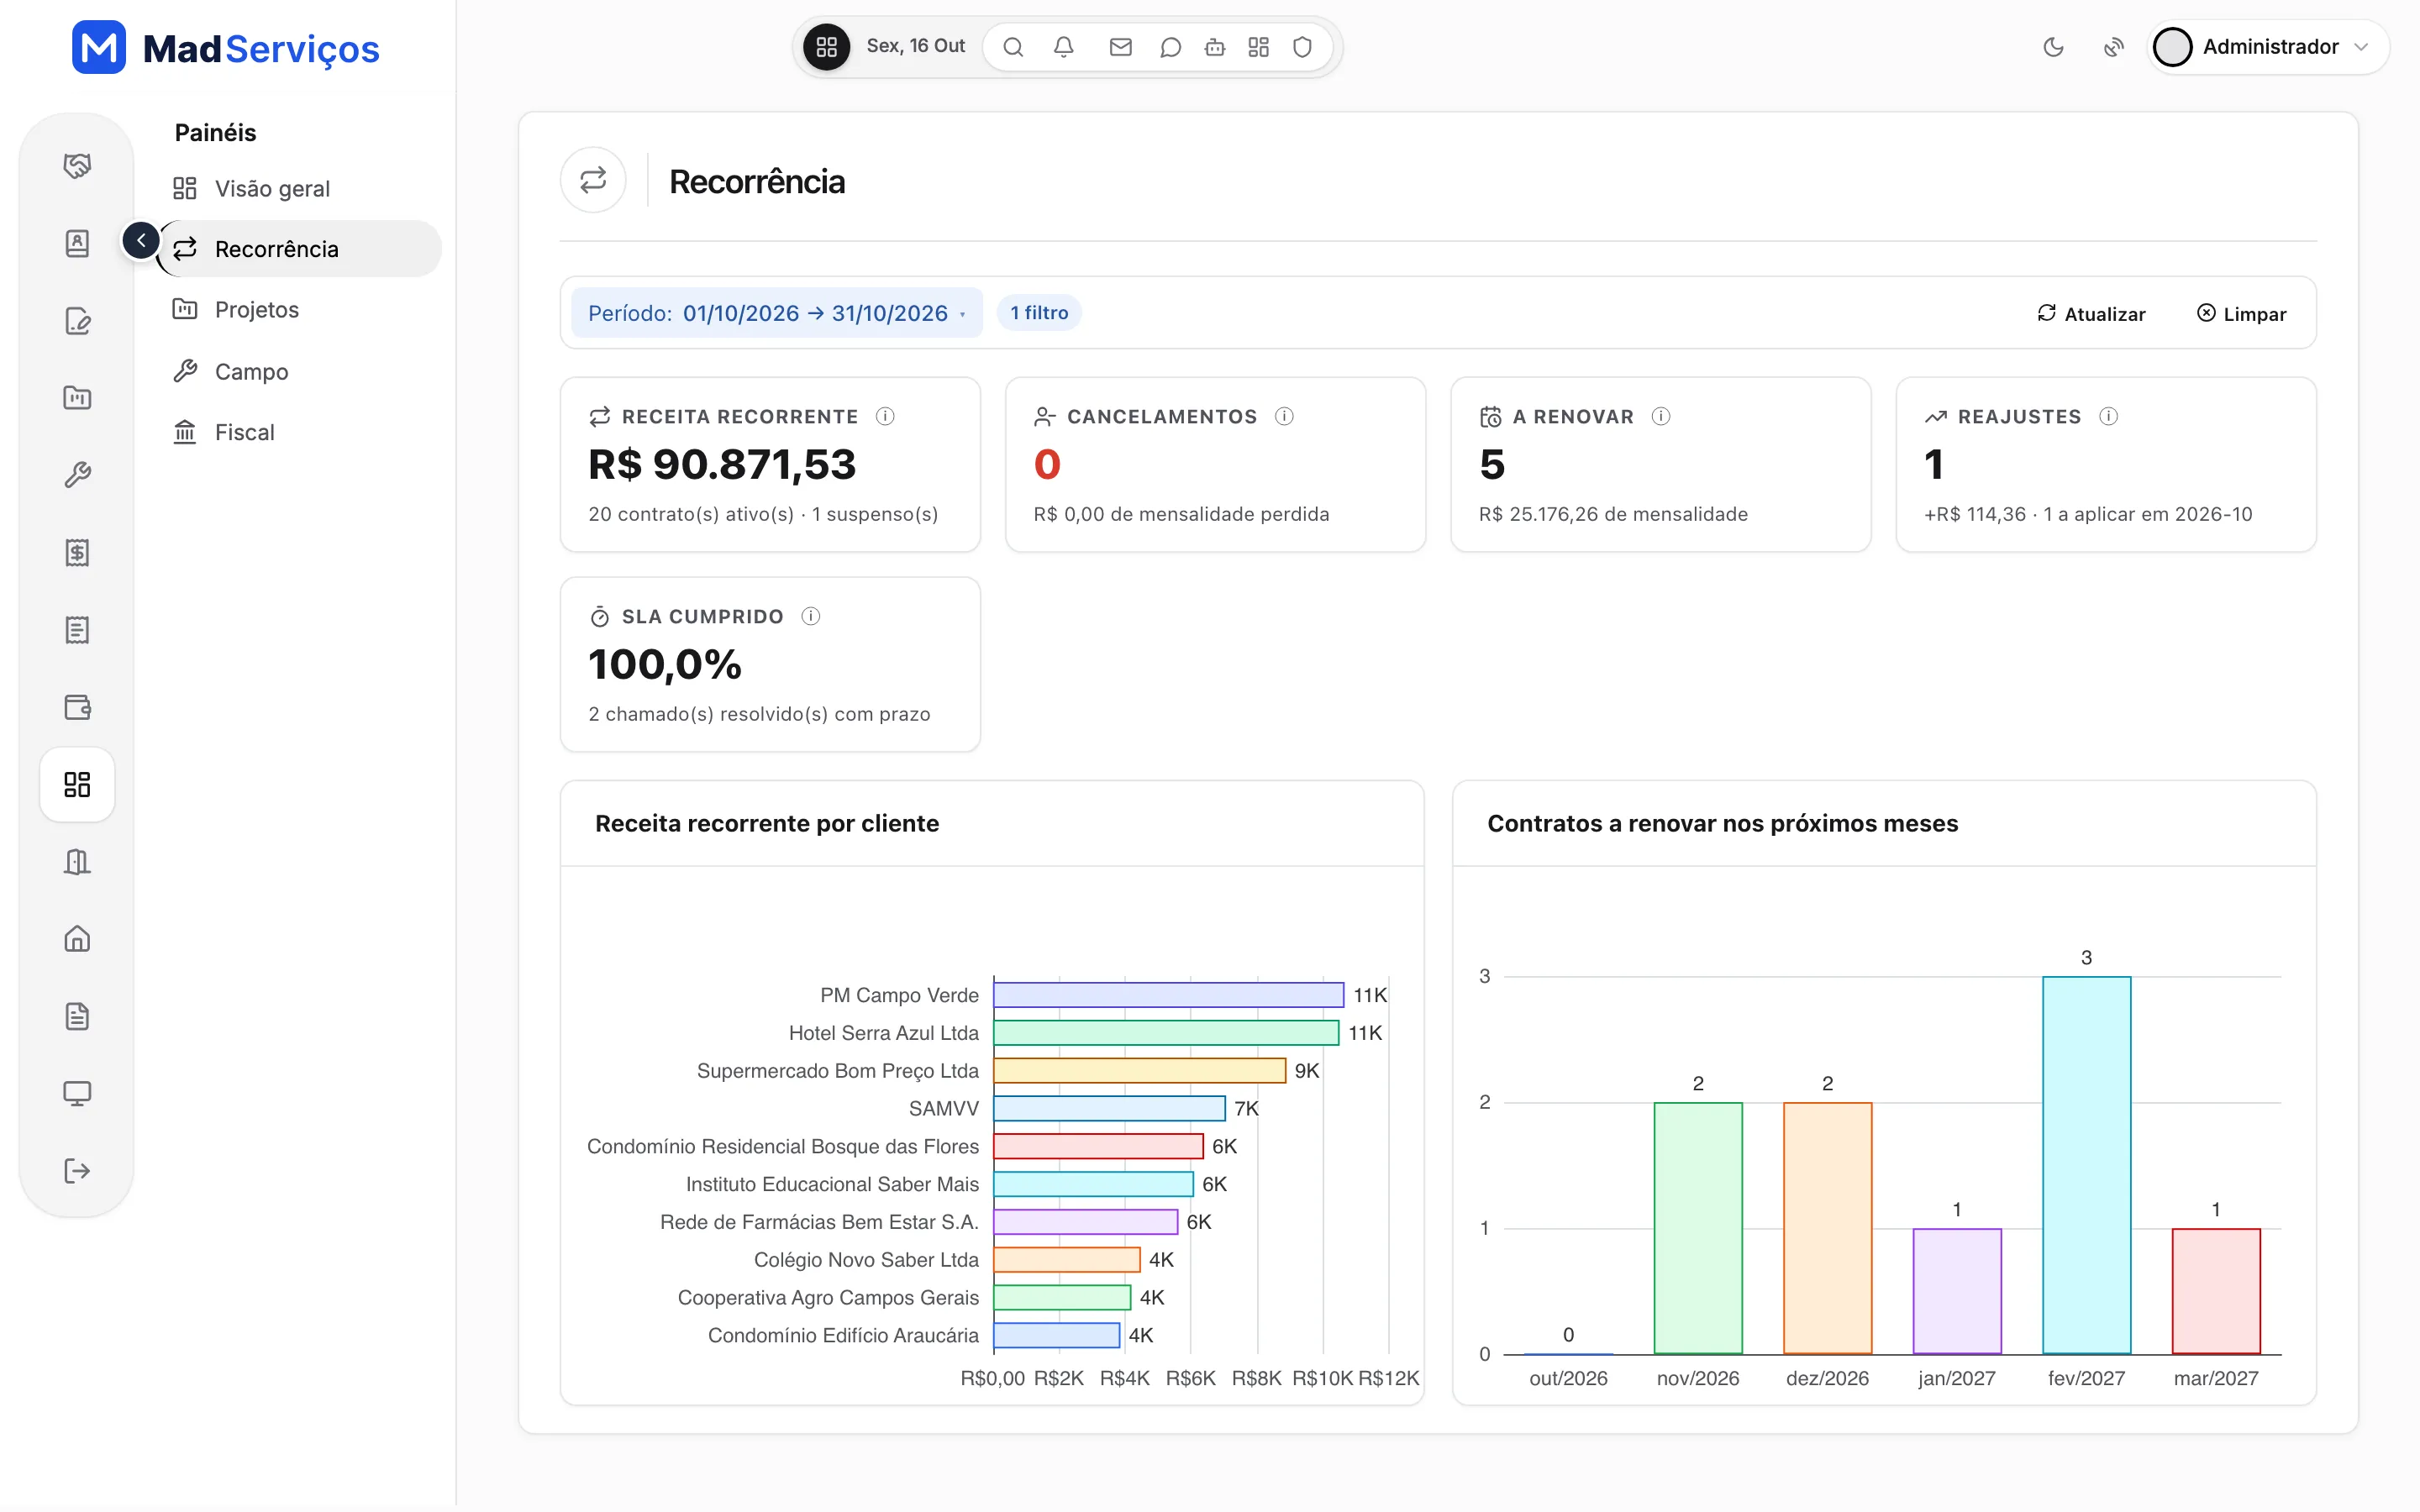Screen dimensions: 2420x1512
Task: Open the robot assistant icon
Action: coord(1215,47)
